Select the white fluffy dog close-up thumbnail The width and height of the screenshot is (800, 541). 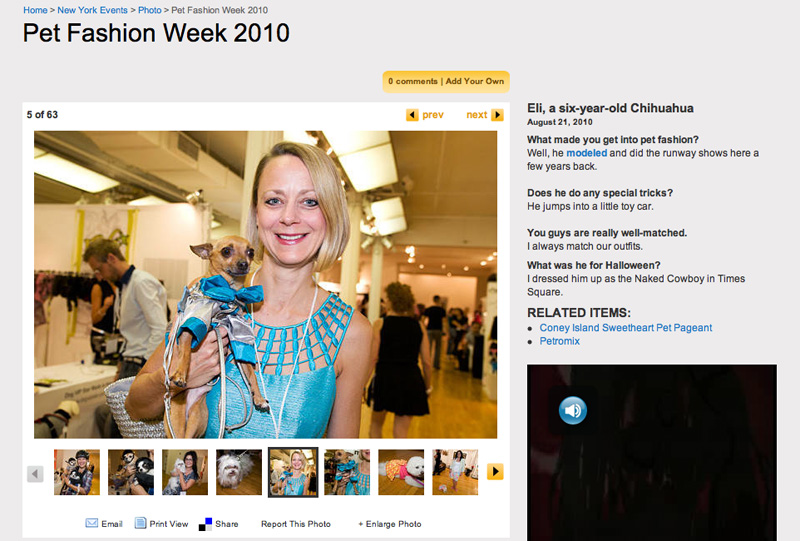(x=239, y=472)
